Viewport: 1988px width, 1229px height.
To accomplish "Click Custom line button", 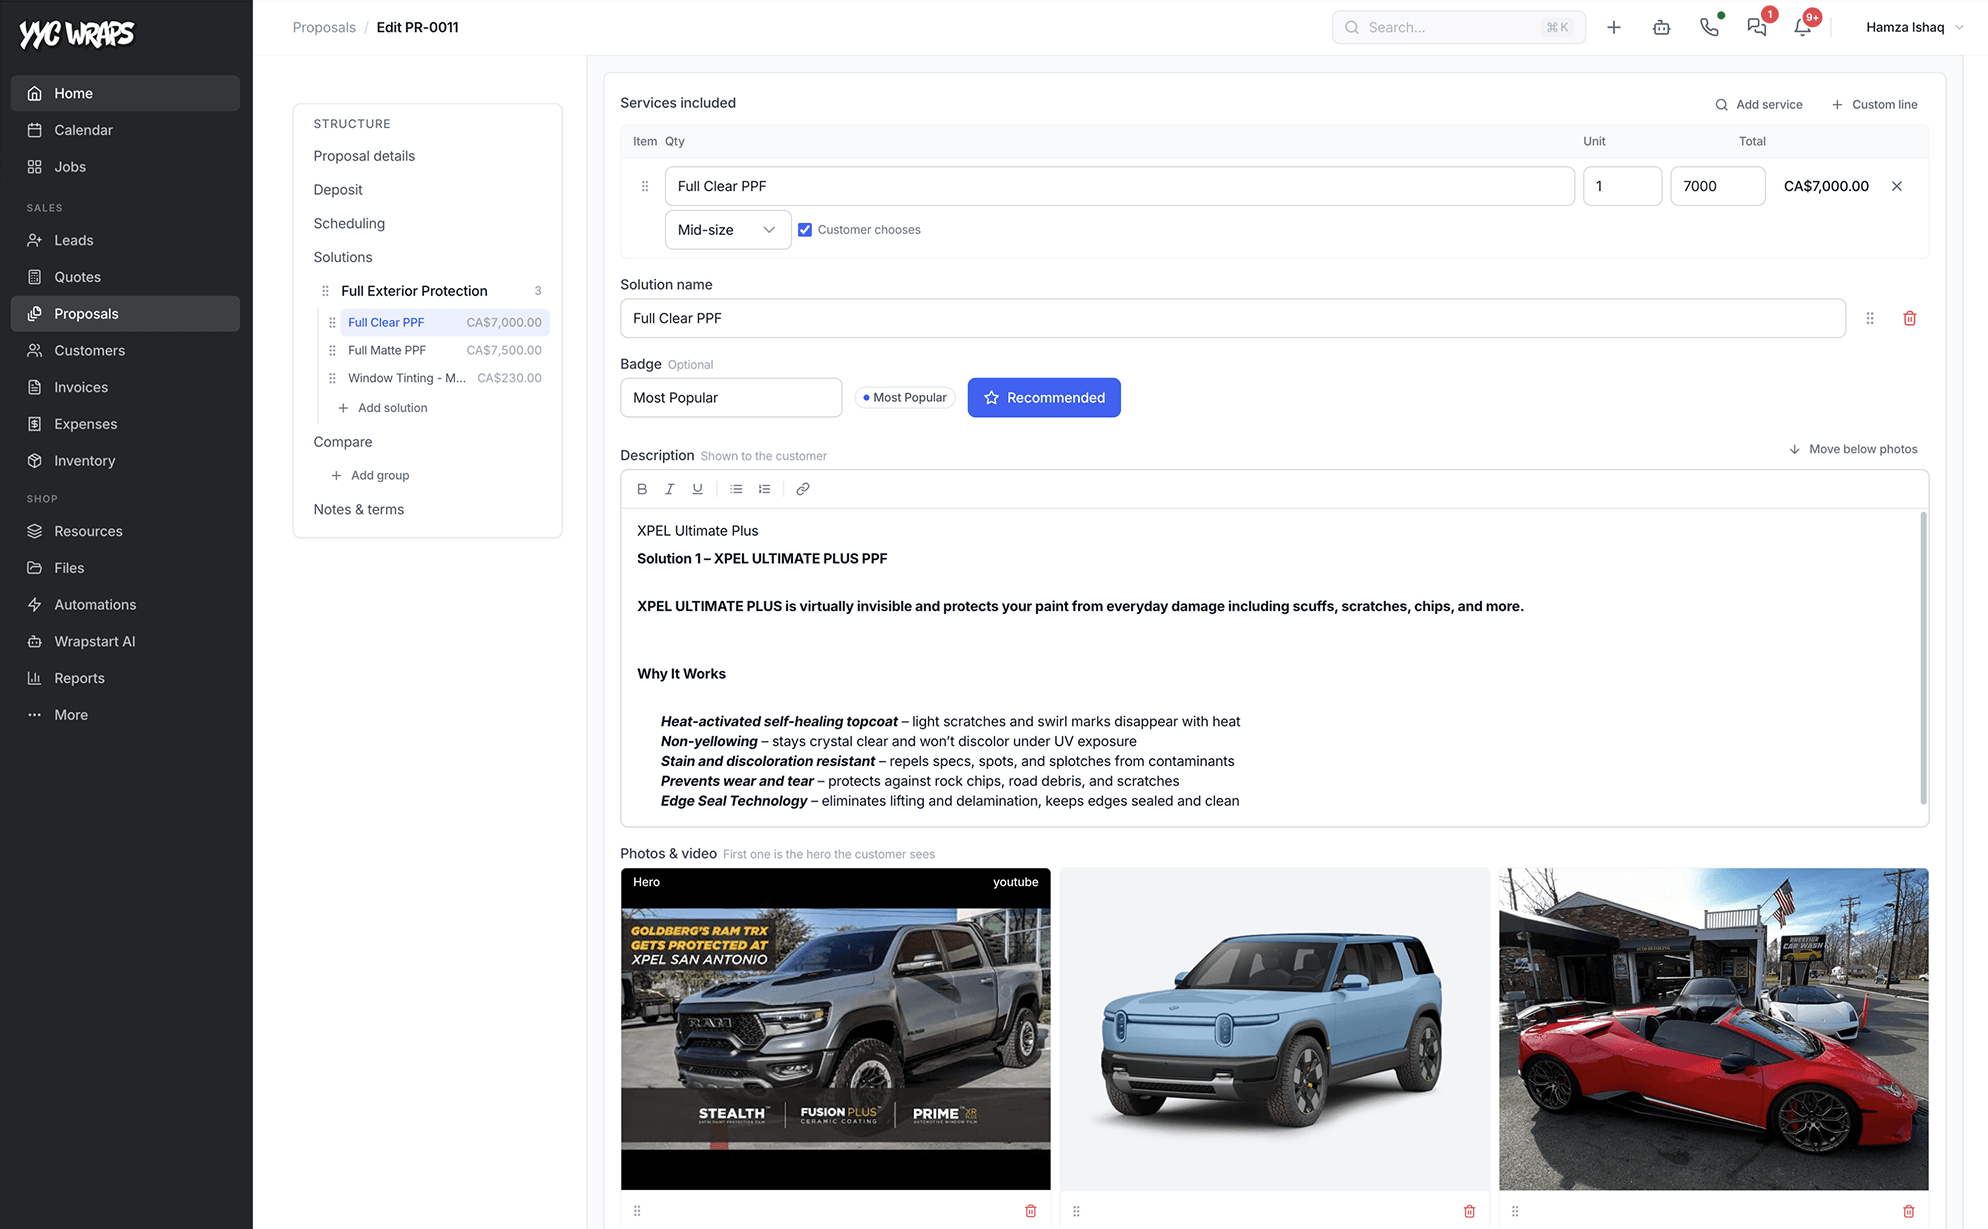I will click(x=1875, y=104).
